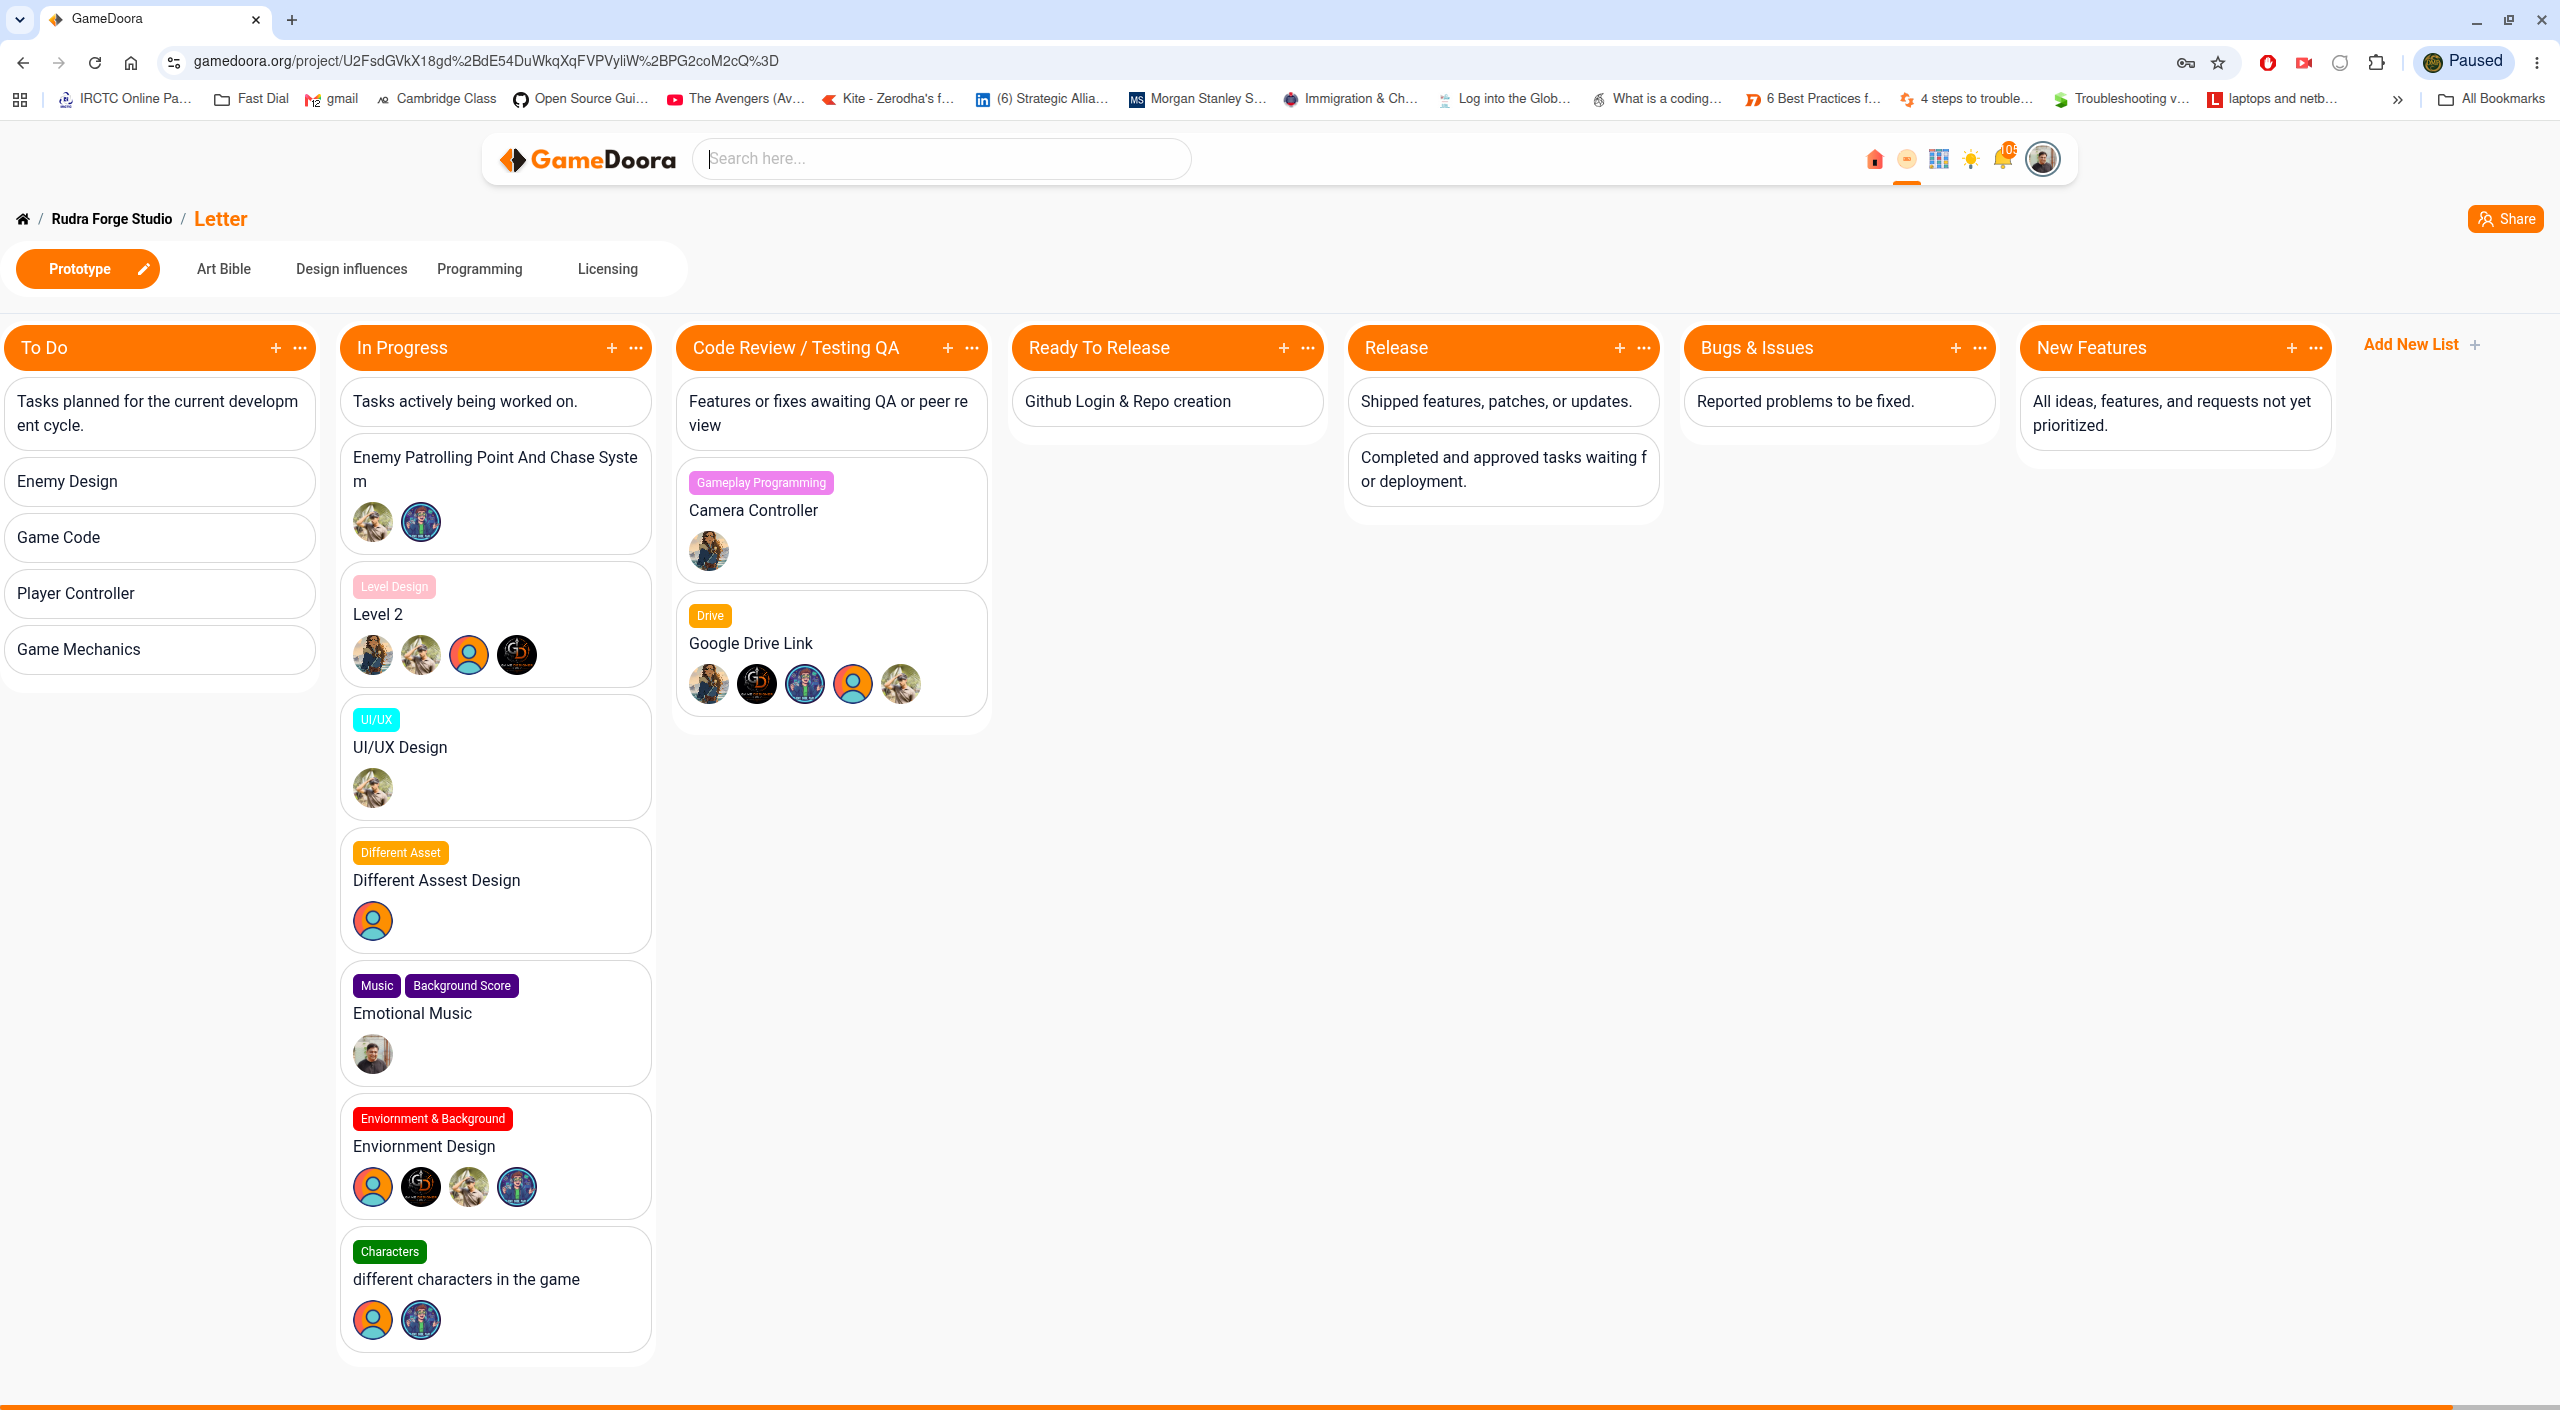Open Bugs & Issues options menu
The height and width of the screenshot is (1410, 2560).
[1980, 348]
